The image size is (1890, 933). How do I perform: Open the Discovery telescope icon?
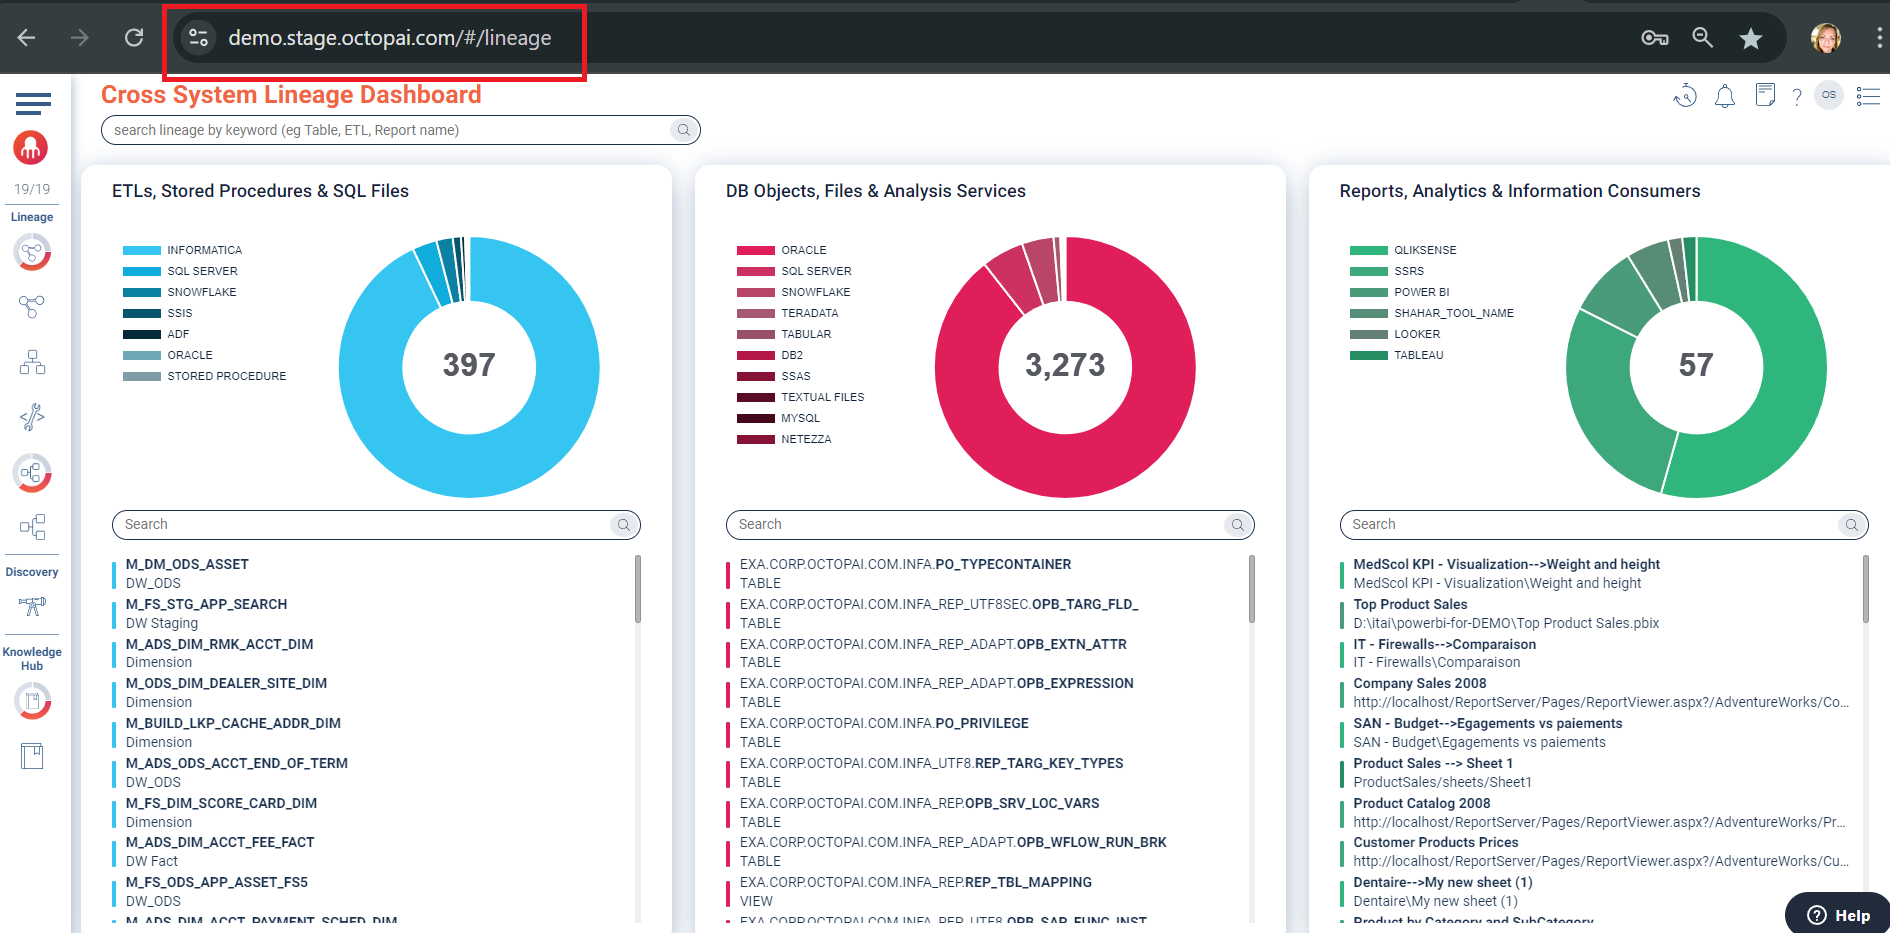pyautogui.click(x=32, y=605)
